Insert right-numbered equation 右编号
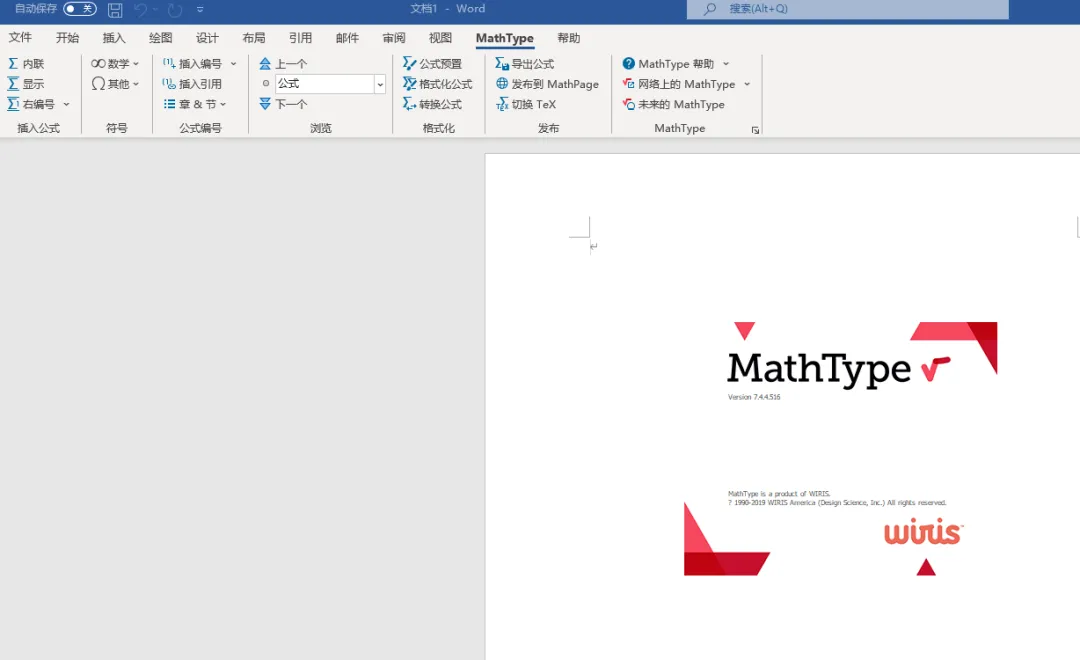This screenshot has width=1080, height=660. click(x=31, y=104)
